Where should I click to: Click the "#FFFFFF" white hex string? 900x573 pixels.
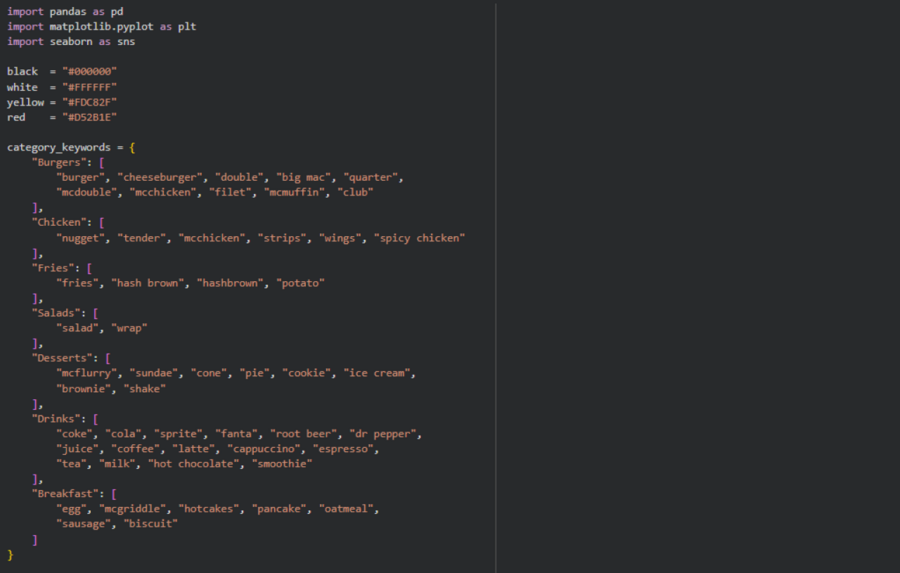[x=89, y=87]
